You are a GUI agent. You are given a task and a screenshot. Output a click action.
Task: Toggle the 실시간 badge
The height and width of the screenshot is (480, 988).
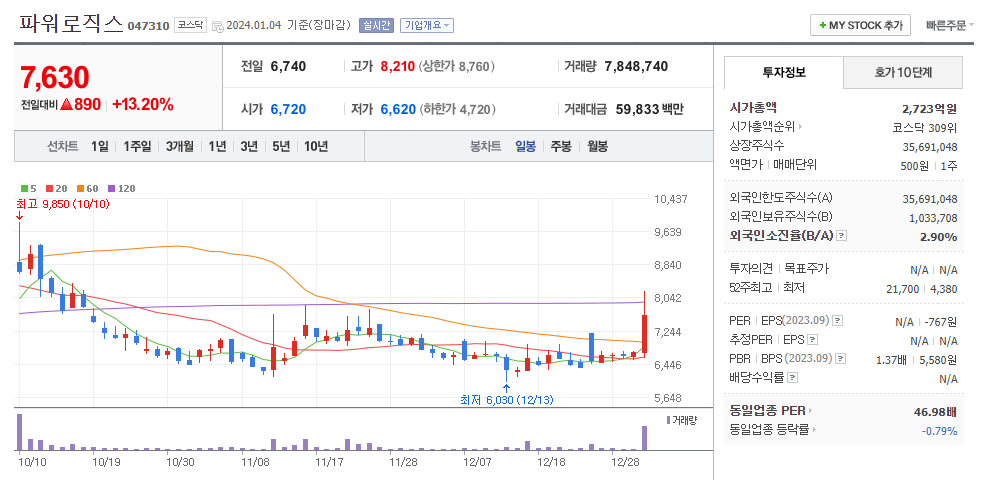[376, 25]
